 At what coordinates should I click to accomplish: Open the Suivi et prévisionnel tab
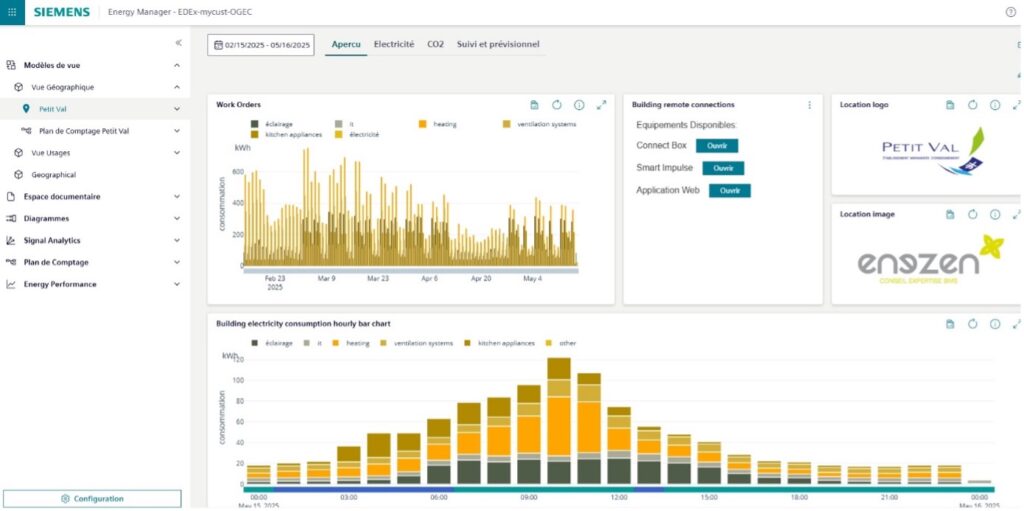[498, 45]
